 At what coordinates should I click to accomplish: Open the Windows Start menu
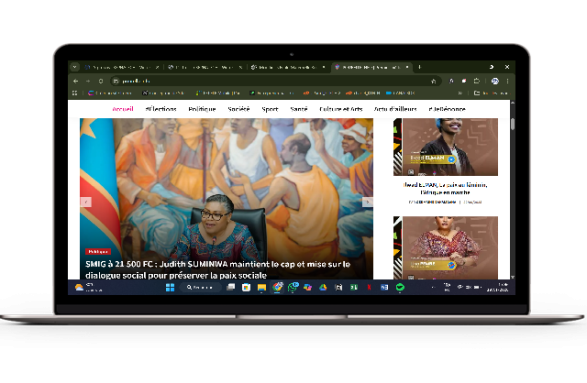tap(170, 287)
